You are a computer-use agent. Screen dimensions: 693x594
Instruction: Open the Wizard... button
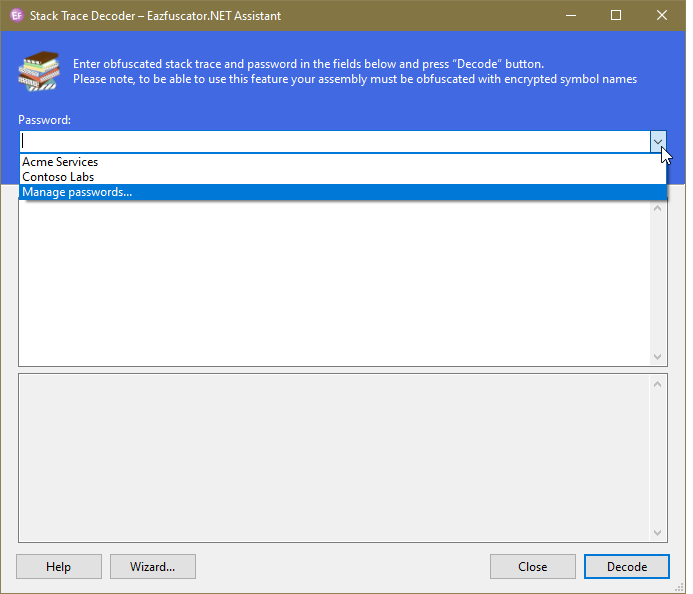[152, 567]
